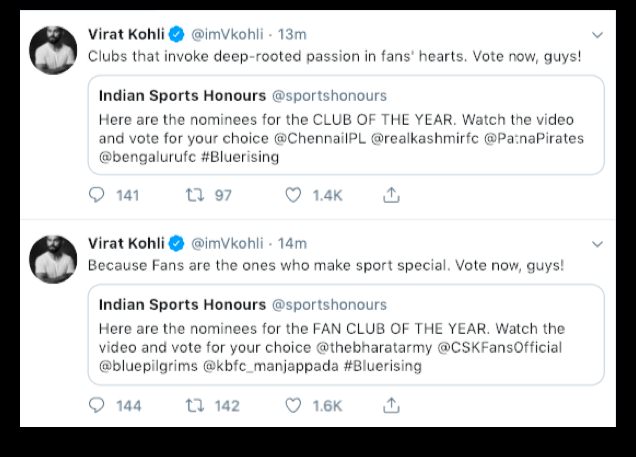Open Virat Kohli's avatar on the first tweet

tap(53, 50)
